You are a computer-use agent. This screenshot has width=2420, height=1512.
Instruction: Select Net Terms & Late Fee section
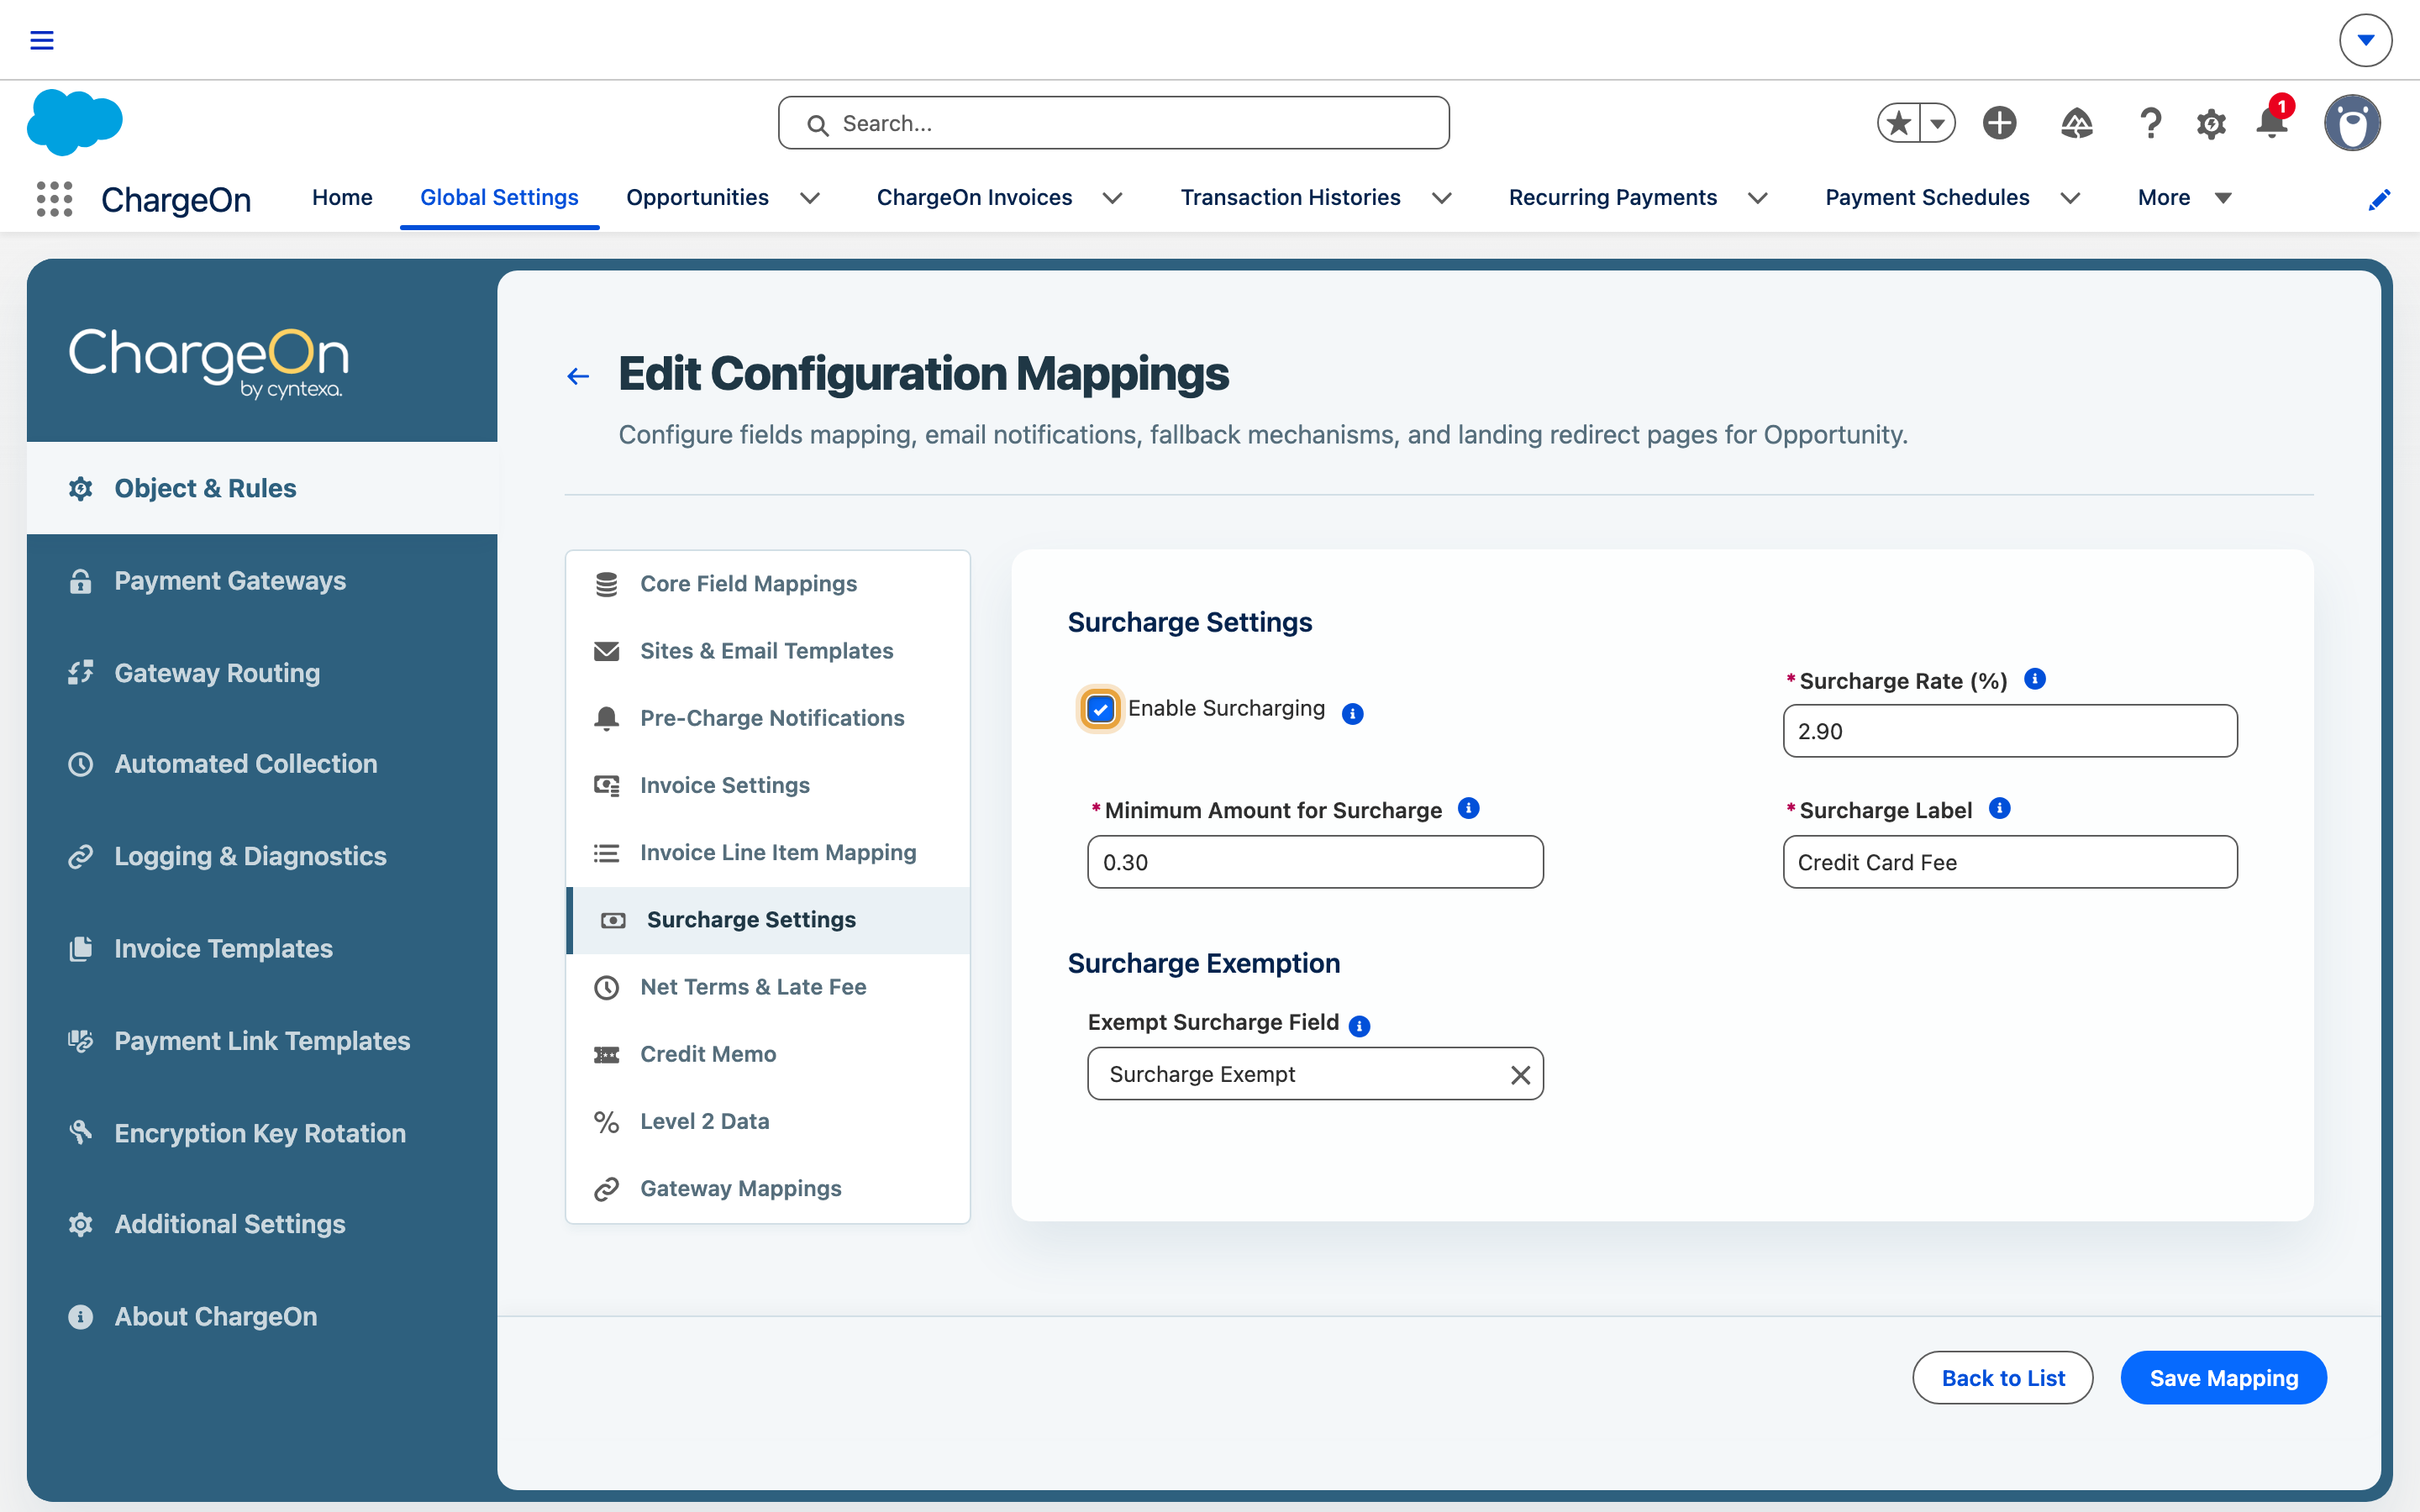coord(768,986)
